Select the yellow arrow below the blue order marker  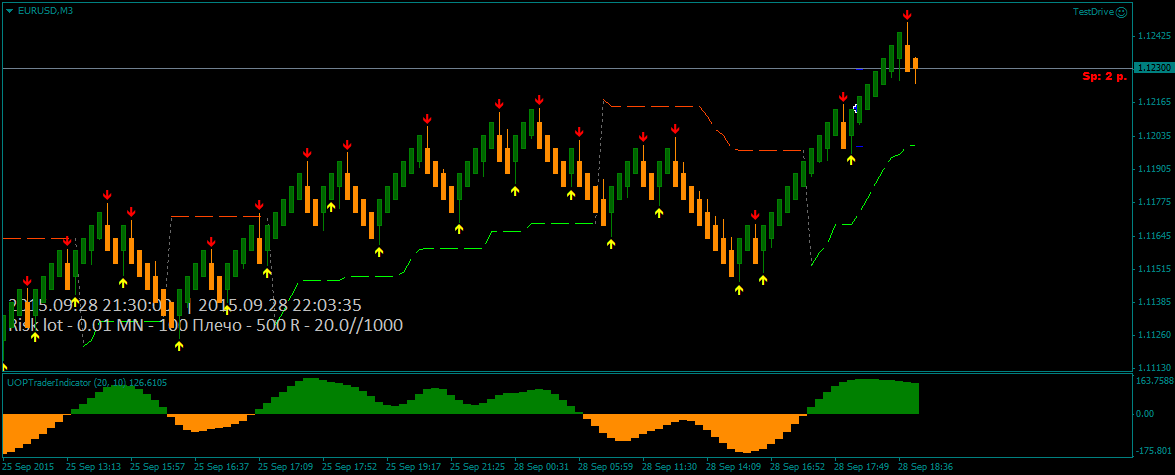click(x=851, y=159)
